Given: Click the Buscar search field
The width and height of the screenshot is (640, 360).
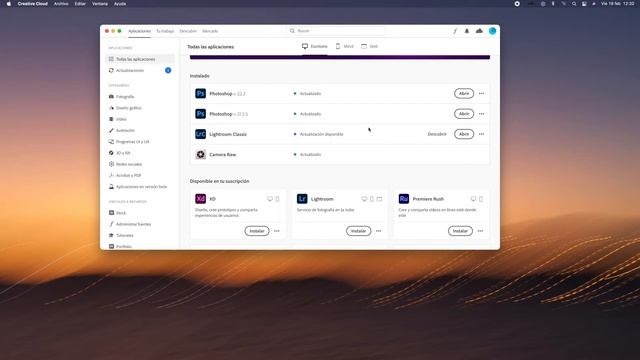Looking at the screenshot, I should [337, 31].
